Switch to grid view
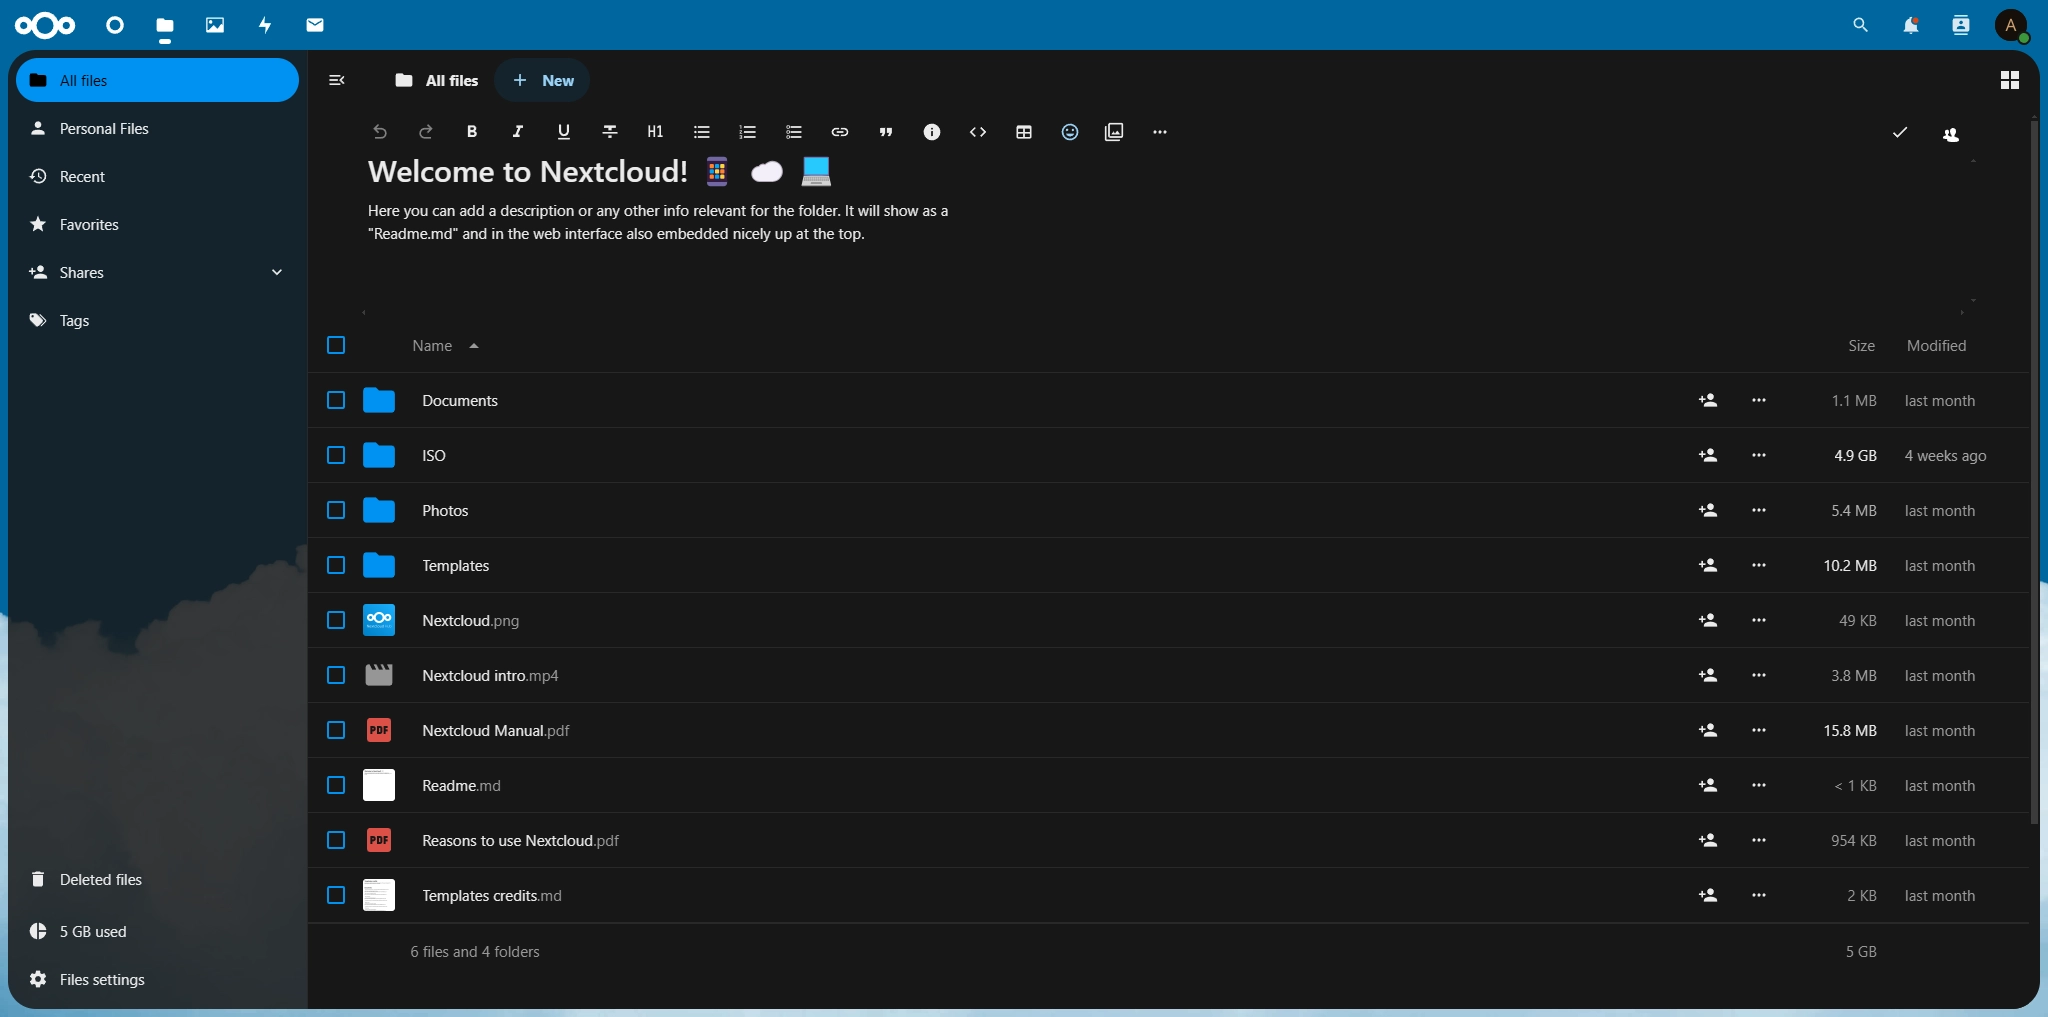This screenshot has width=2048, height=1017. coord(2010,80)
